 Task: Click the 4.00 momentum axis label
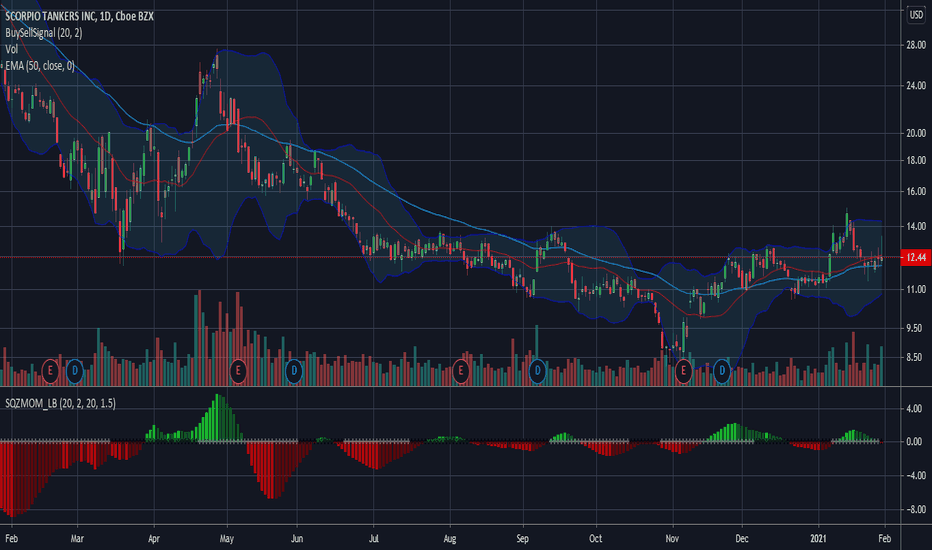tap(914, 408)
